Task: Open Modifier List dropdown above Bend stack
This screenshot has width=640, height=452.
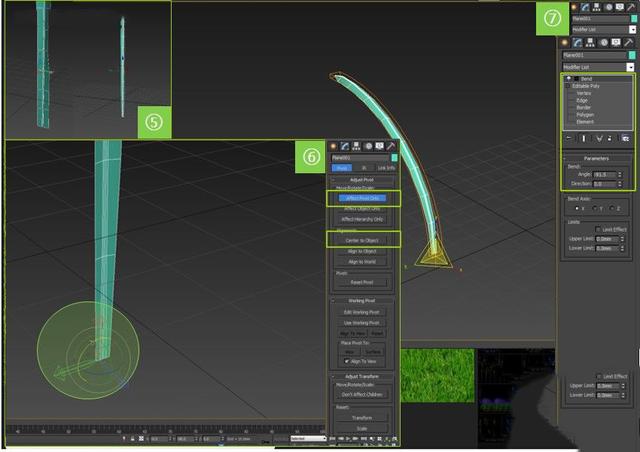Action: [x=631, y=67]
